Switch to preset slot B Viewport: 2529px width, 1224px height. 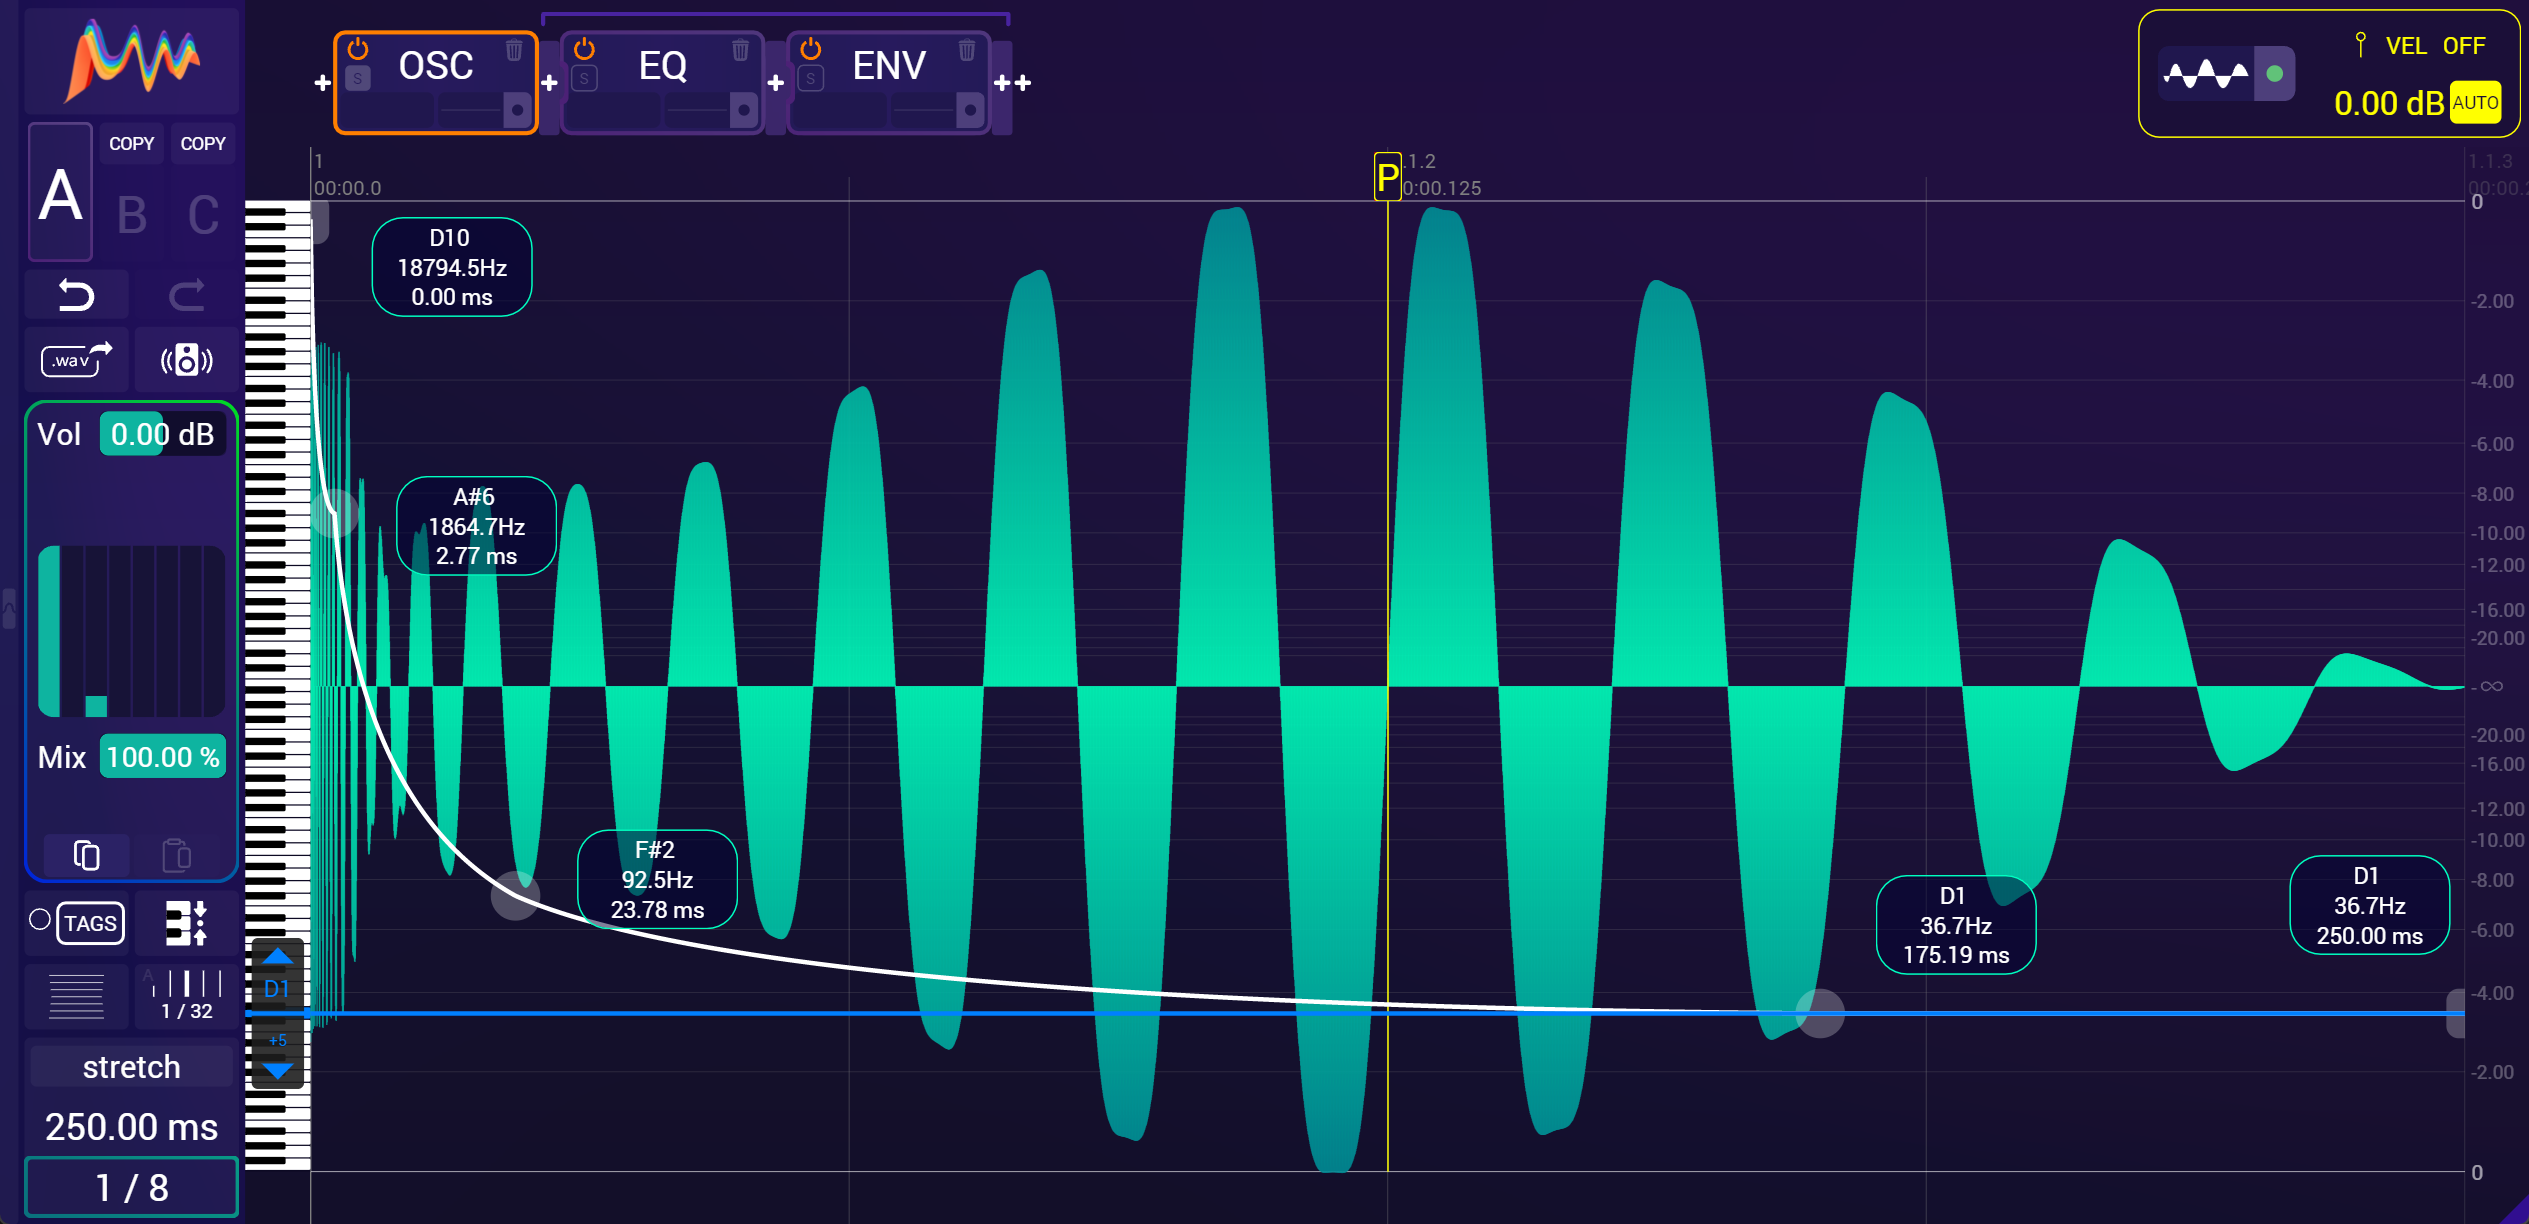131,215
